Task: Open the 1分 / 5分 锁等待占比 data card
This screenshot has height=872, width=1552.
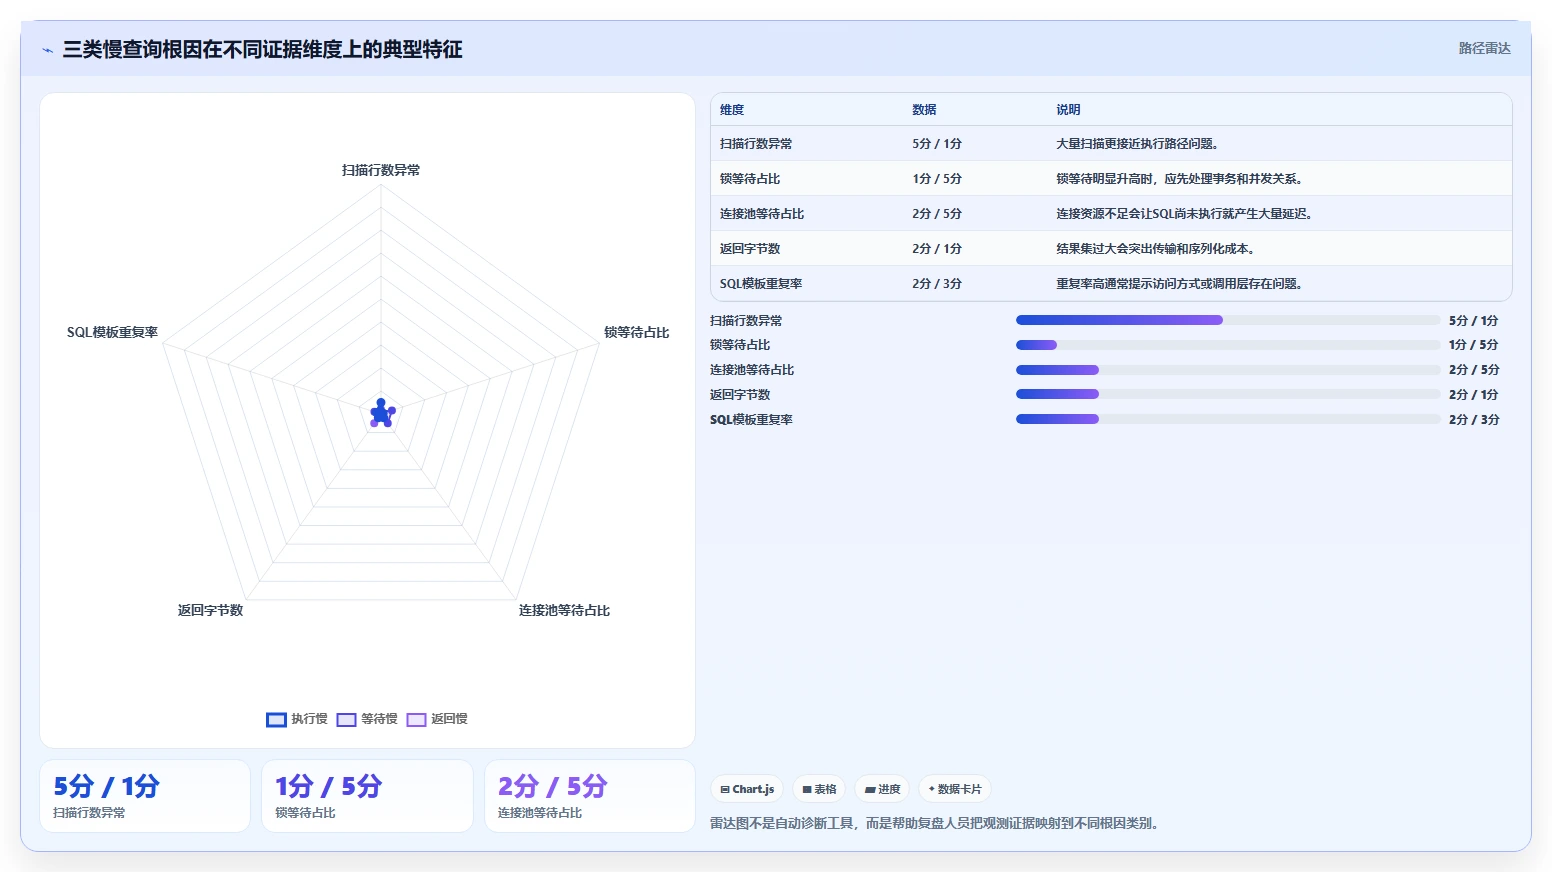Action: click(367, 796)
